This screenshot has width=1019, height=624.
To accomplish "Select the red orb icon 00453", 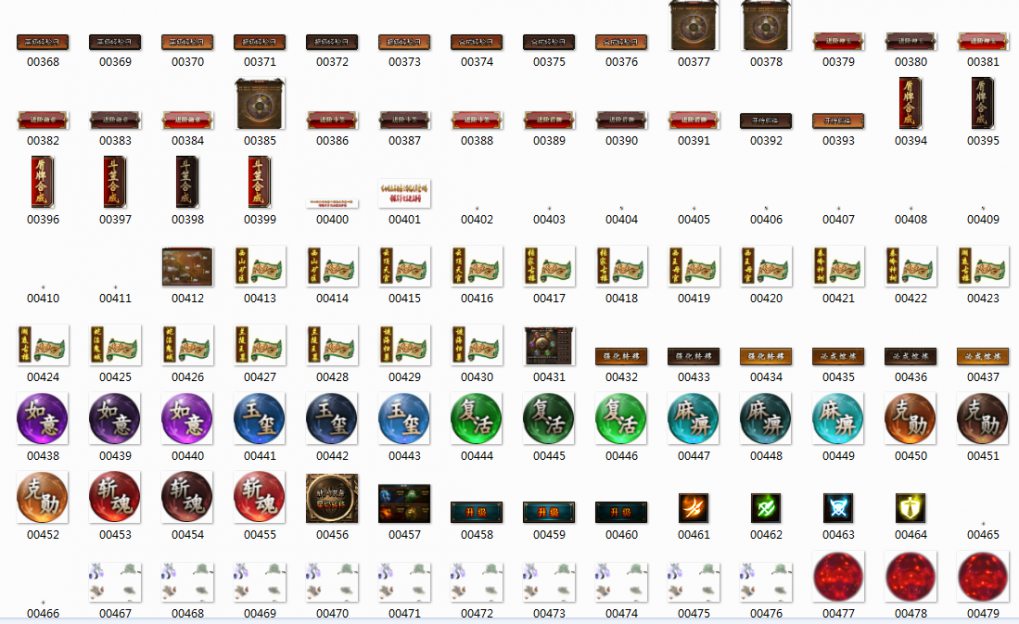I will click(x=115, y=497).
